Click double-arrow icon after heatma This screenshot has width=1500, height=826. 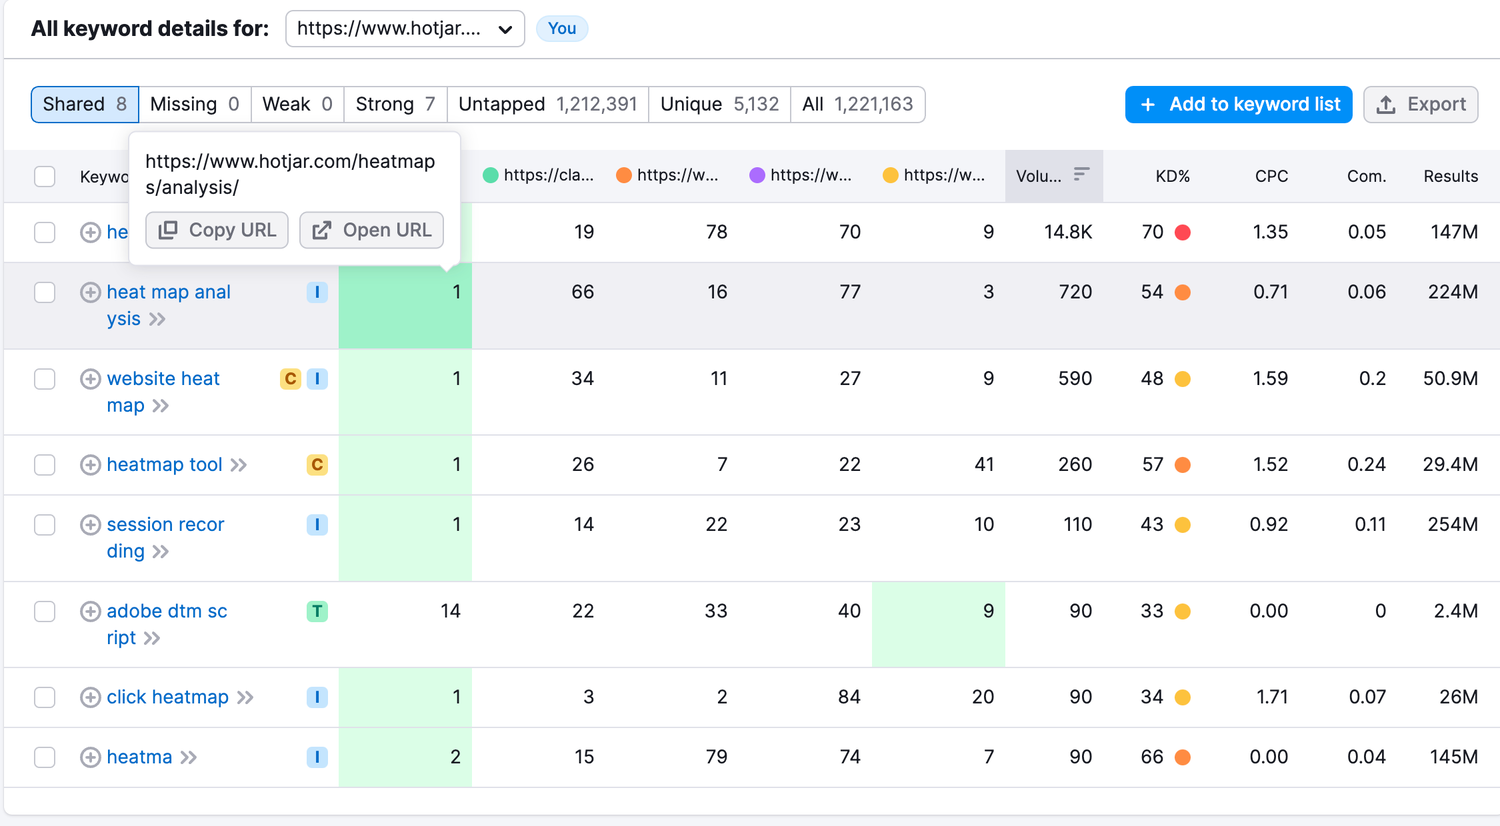(188, 757)
